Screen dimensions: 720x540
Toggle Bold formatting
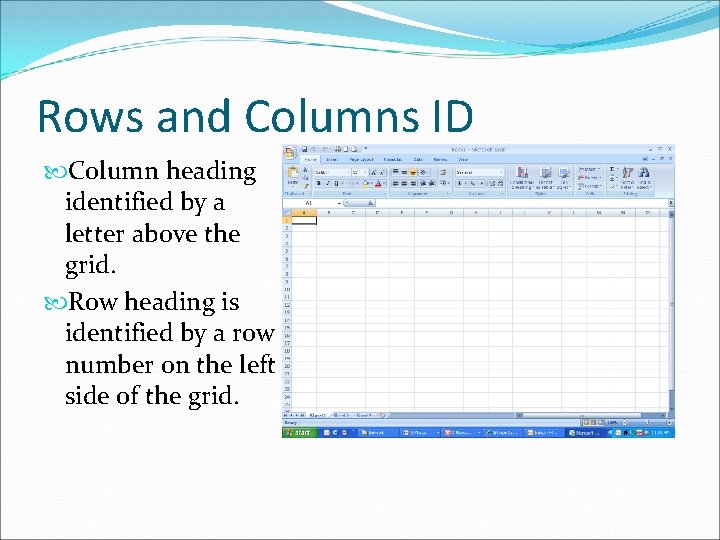[x=319, y=183]
